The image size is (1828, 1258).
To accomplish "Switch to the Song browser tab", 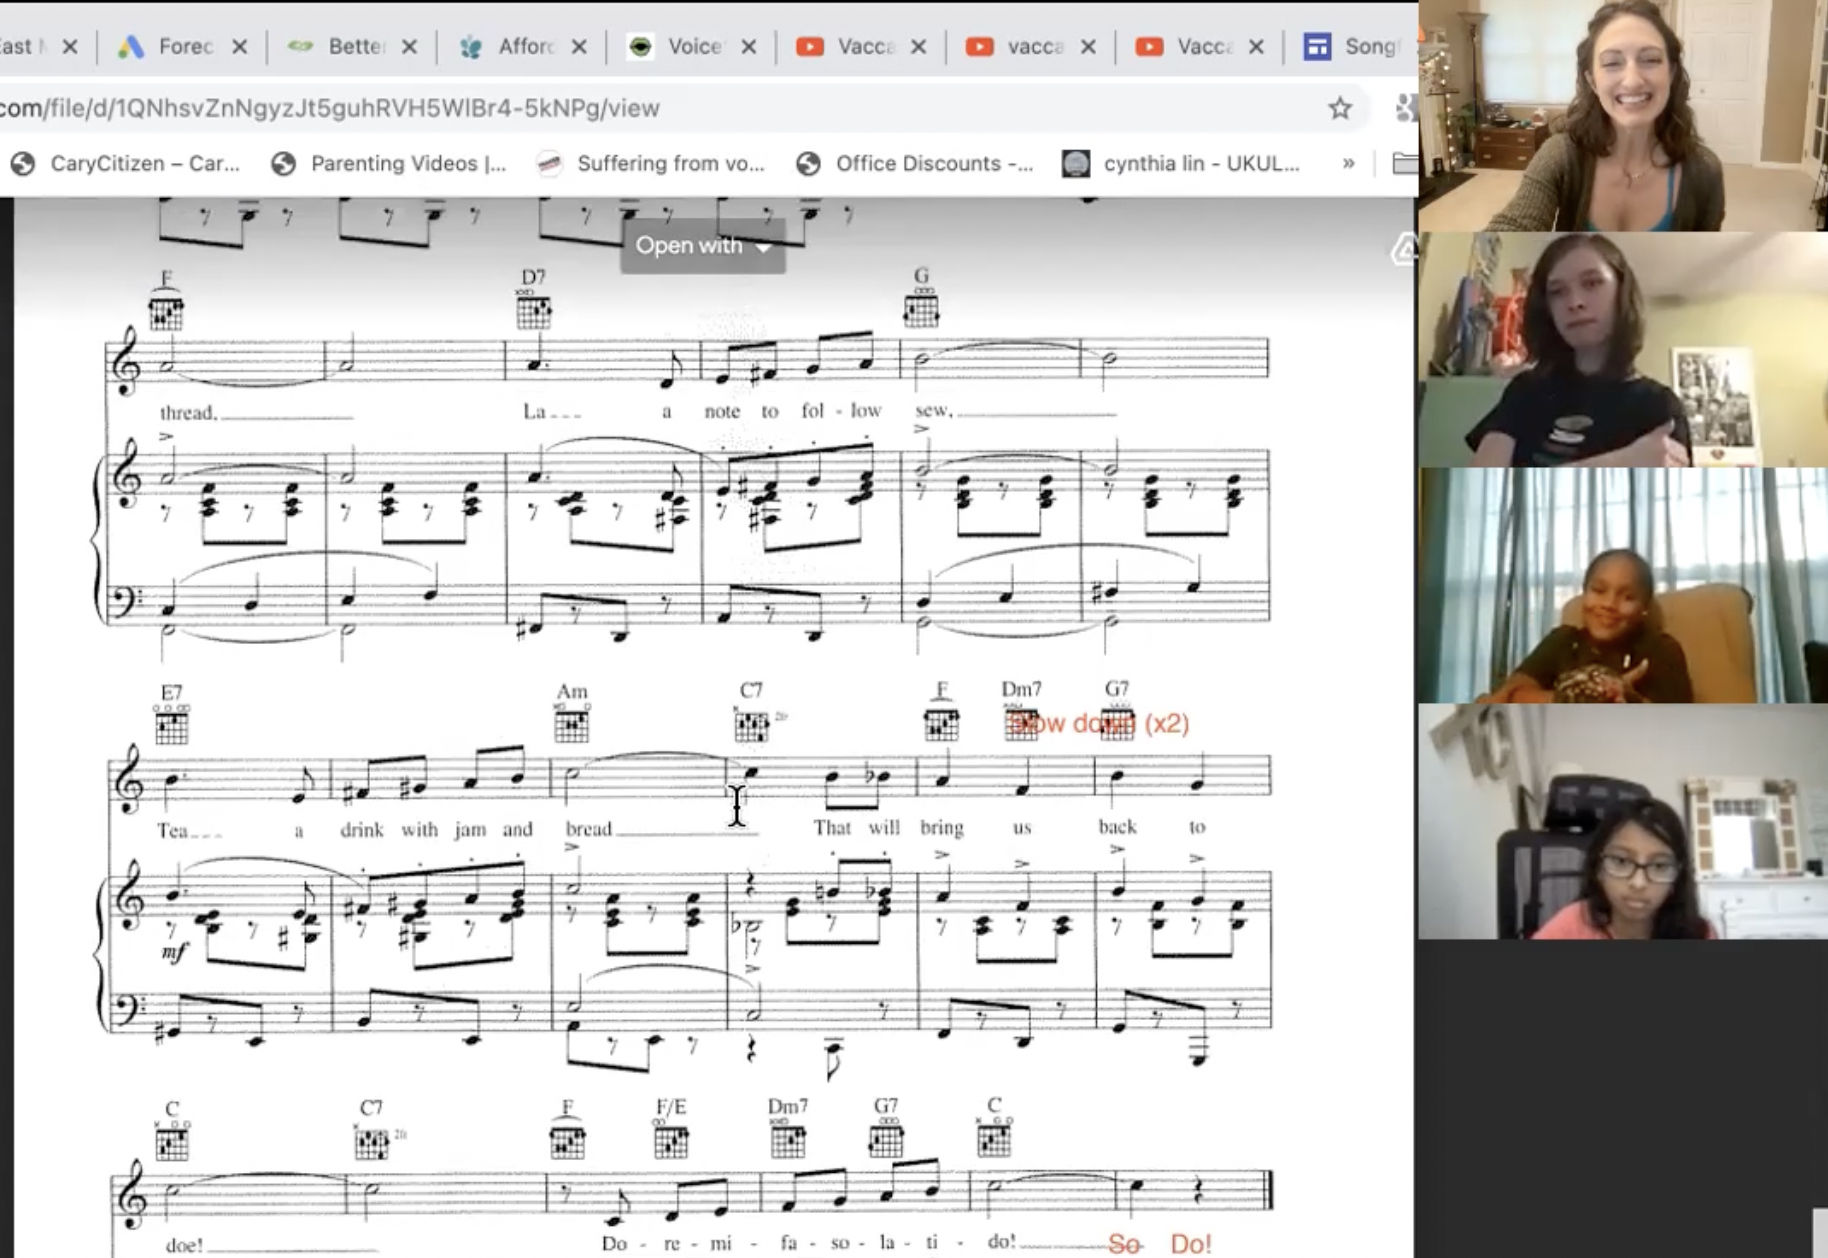I will (x=1354, y=46).
